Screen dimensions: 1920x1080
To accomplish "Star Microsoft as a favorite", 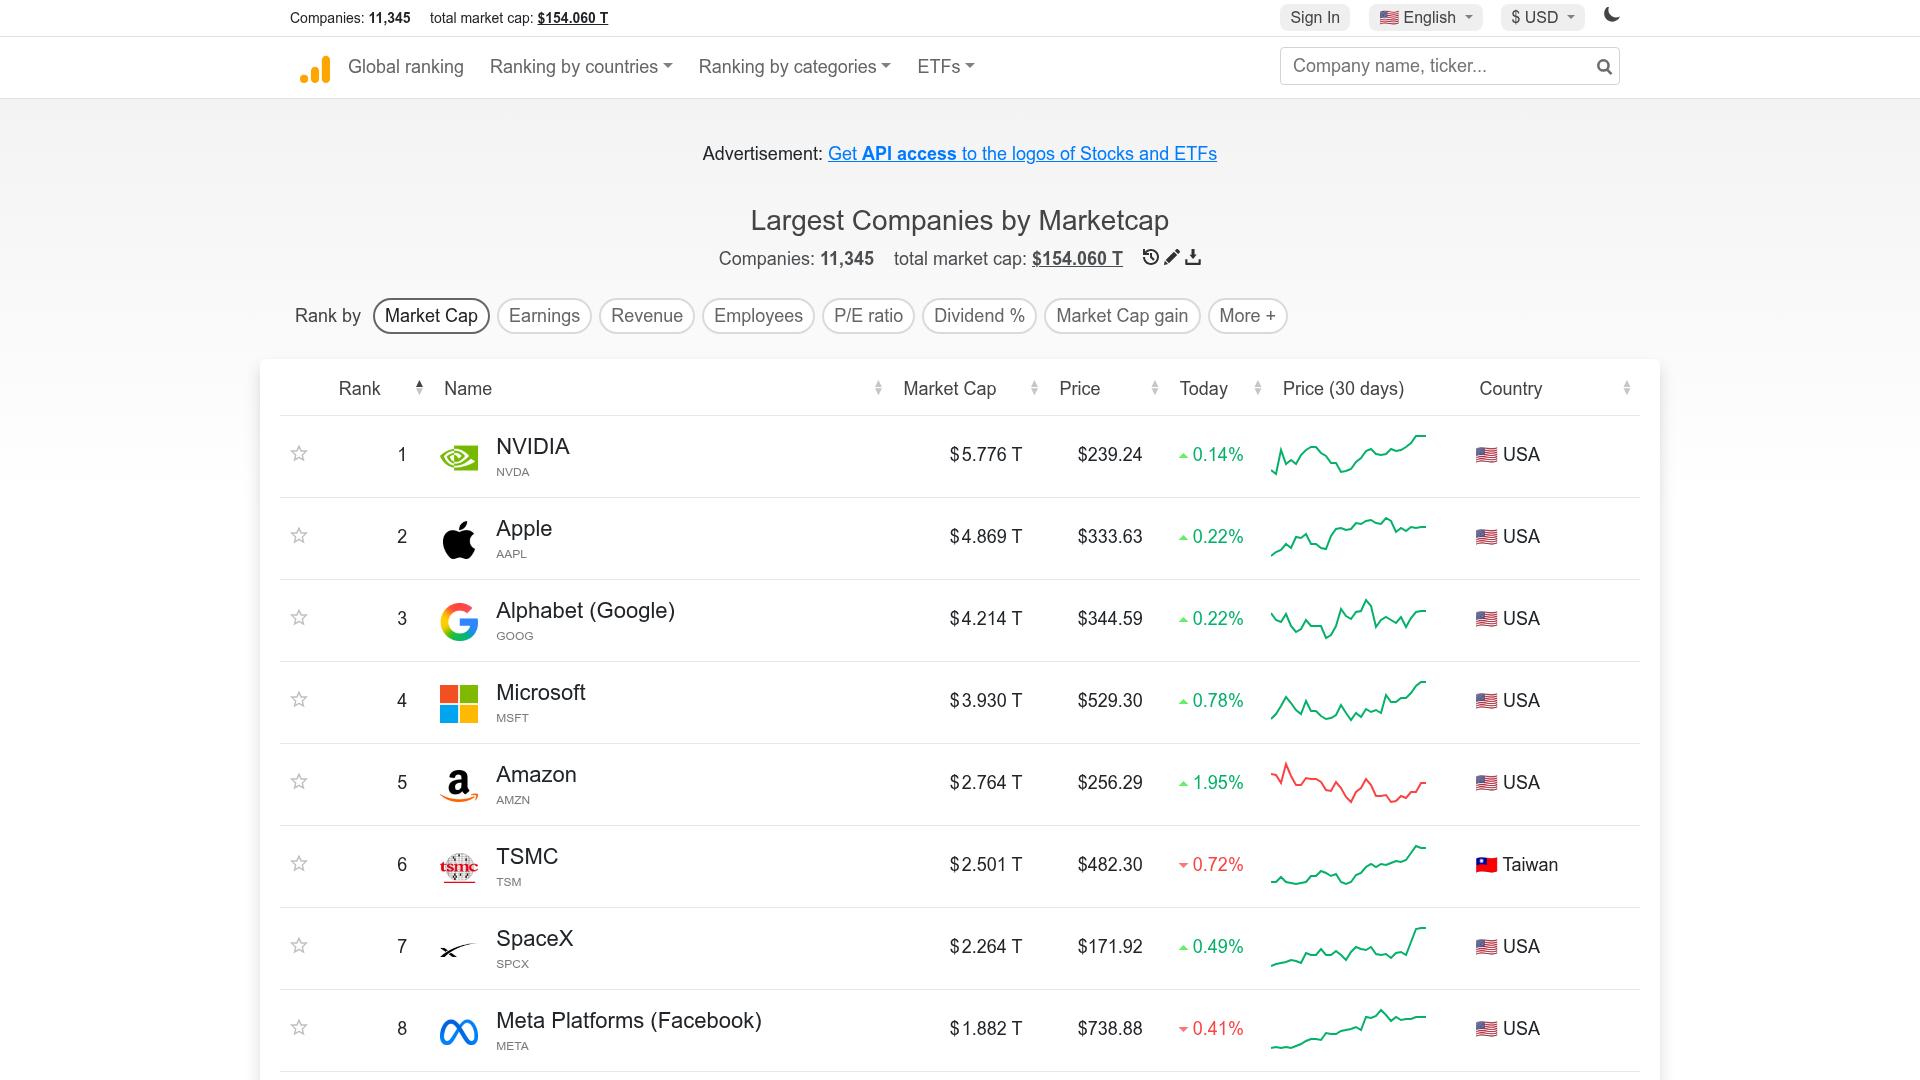I will [299, 699].
